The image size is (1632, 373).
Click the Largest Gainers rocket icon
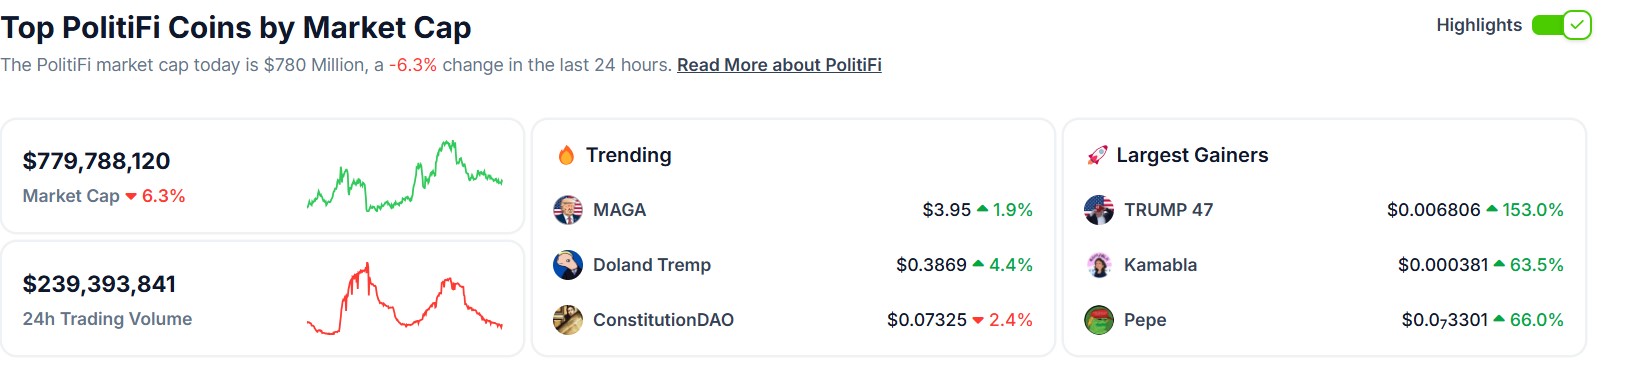(x=1097, y=155)
